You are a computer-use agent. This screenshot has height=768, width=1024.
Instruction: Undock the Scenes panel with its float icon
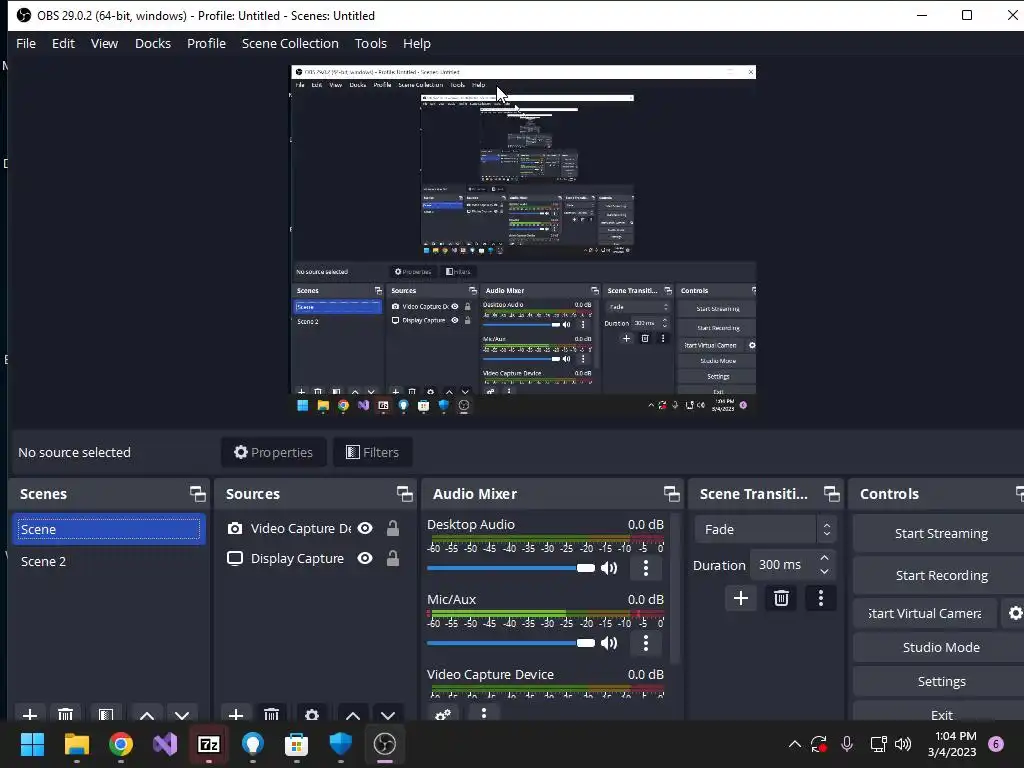[x=197, y=494]
